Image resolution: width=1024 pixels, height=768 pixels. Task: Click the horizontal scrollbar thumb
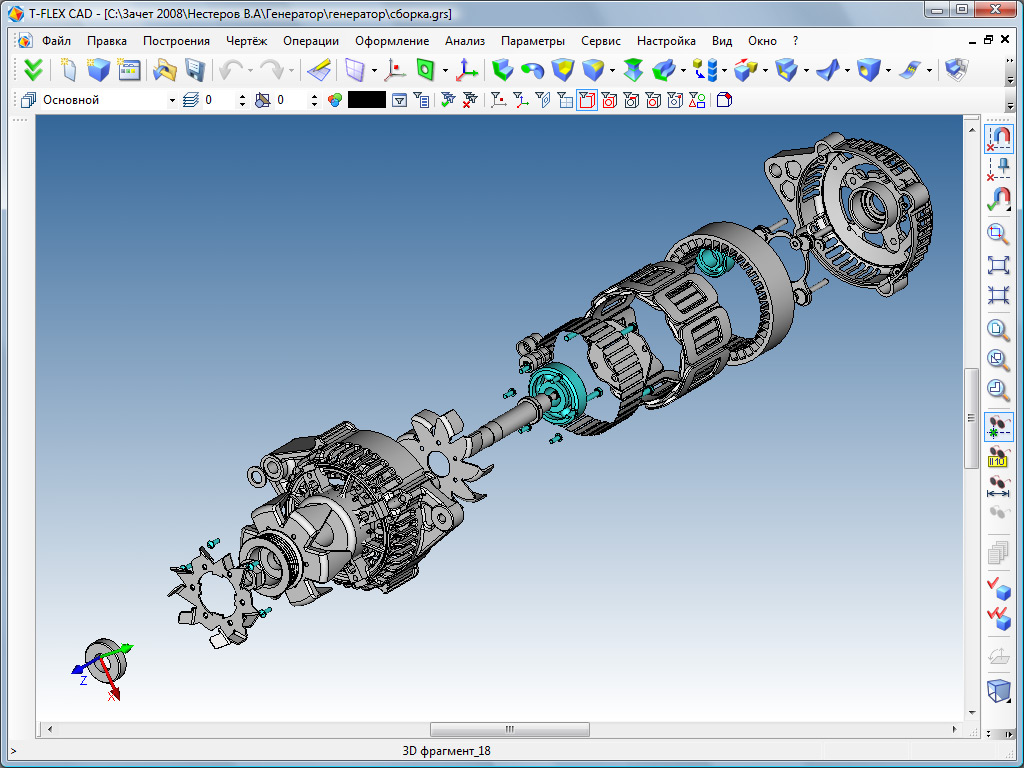tap(509, 729)
